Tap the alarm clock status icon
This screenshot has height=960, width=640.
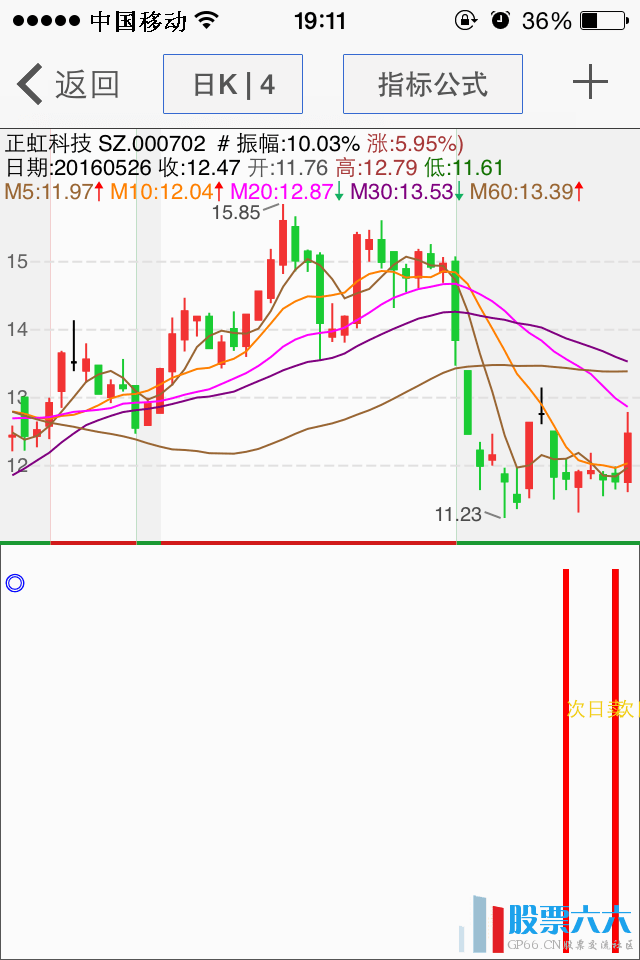[500, 20]
